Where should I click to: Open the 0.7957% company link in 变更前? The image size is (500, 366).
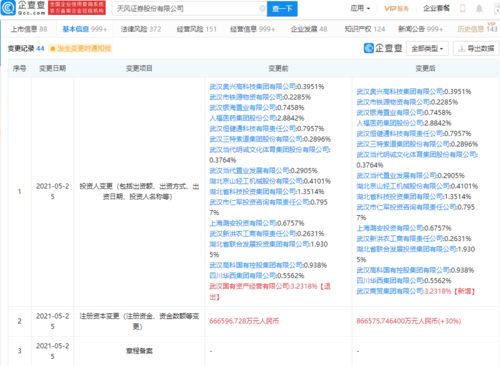(x=253, y=129)
